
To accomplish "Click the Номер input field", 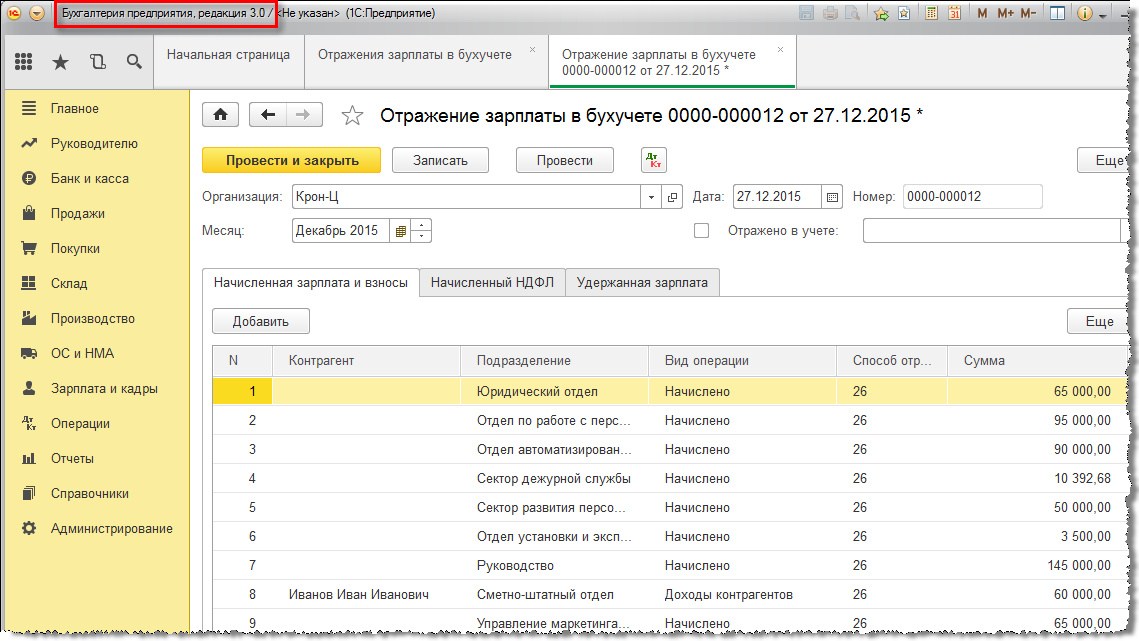I will point(971,197).
